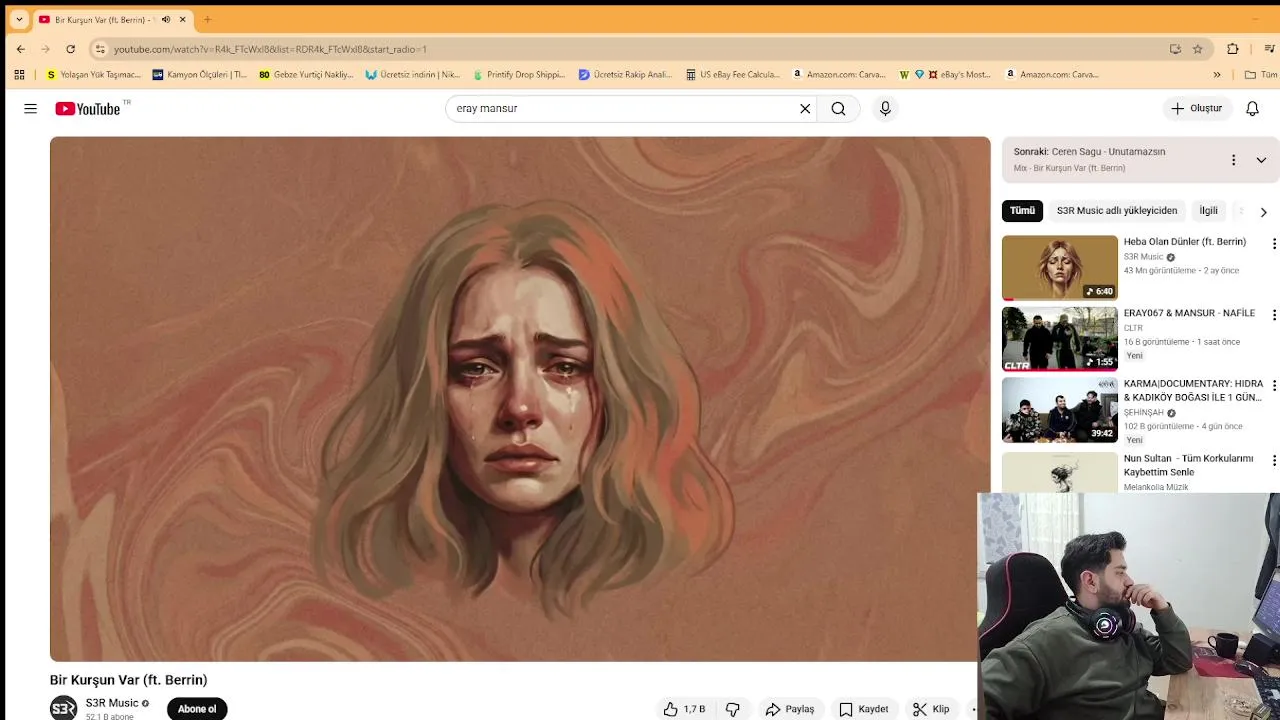1280x720 pixels.
Task: Open the YouTube guide hamburger menu
Action: 30,108
